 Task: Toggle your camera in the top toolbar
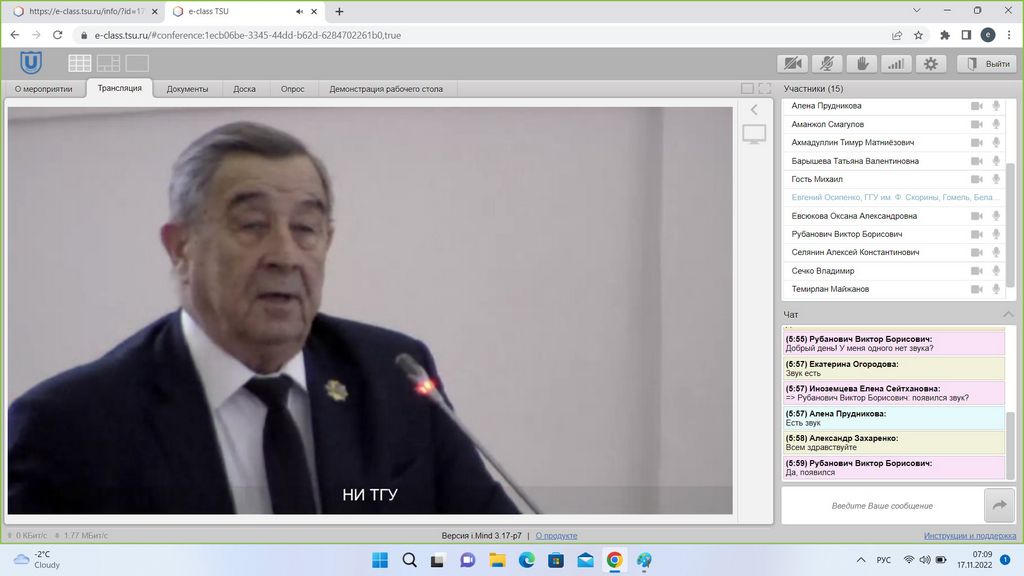[x=793, y=64]
